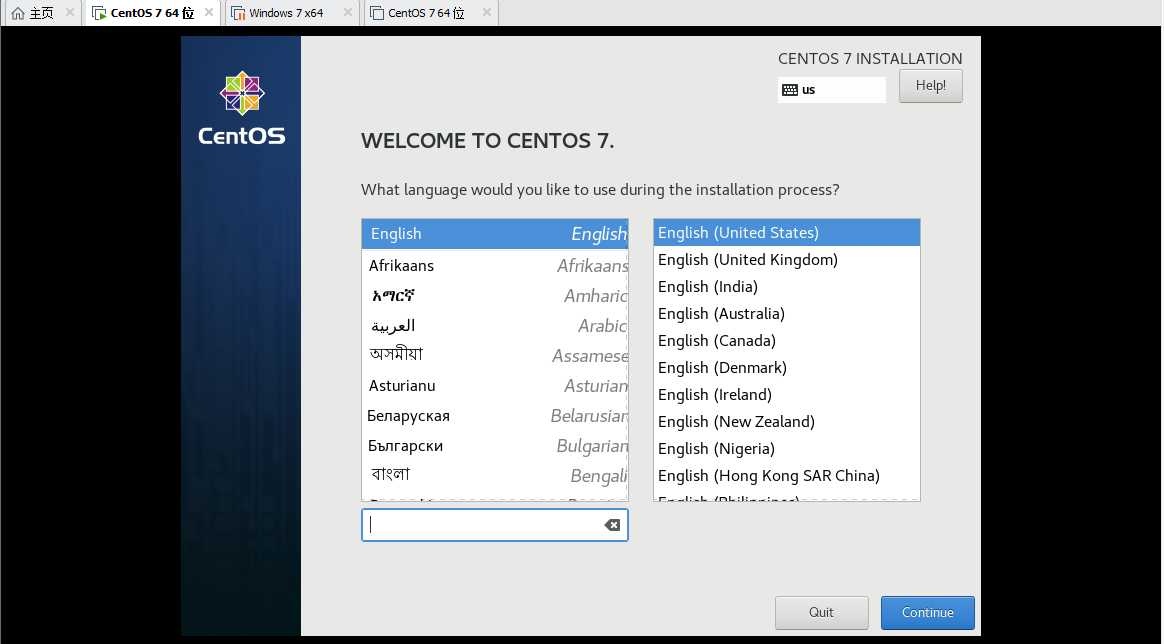Select Български (Bulgarian) language
This screenshot has height=644, width=1164.
(x=495, y=446)
